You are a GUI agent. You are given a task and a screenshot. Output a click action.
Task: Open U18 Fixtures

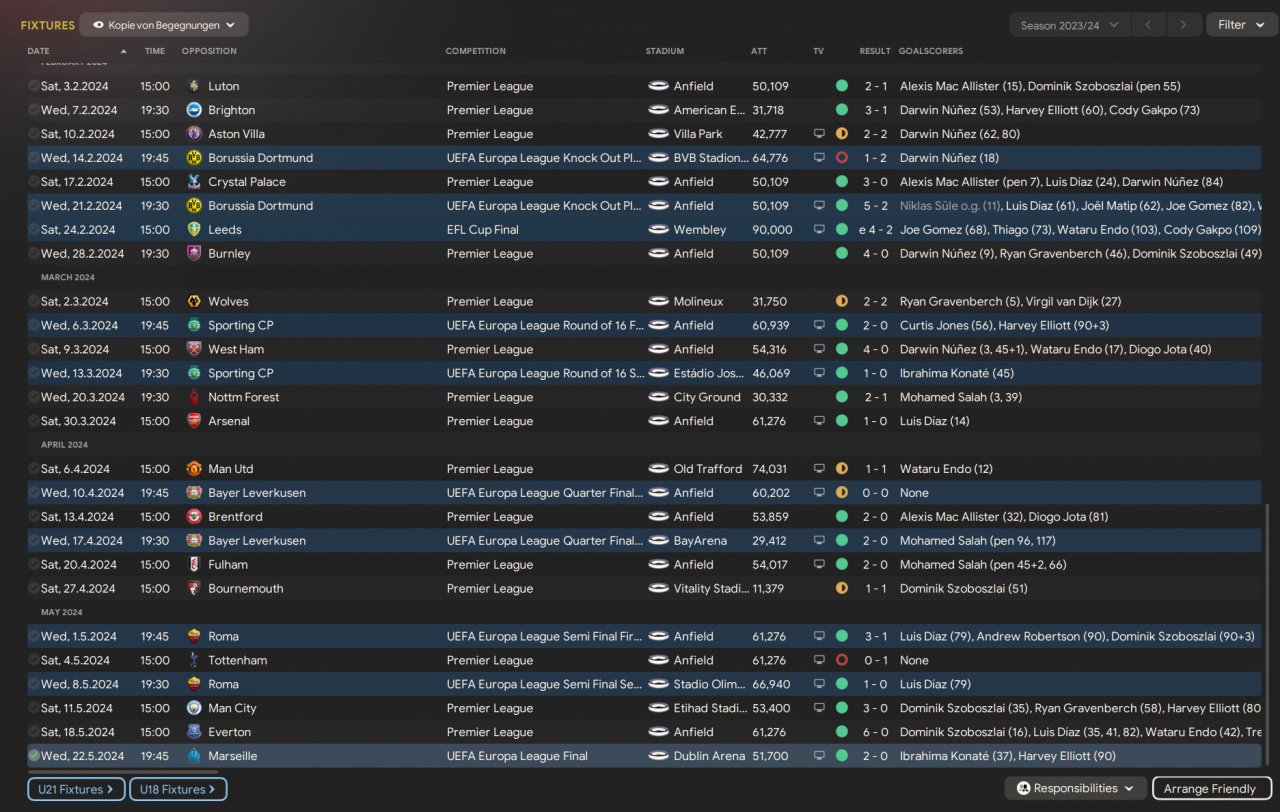point(178,790)
